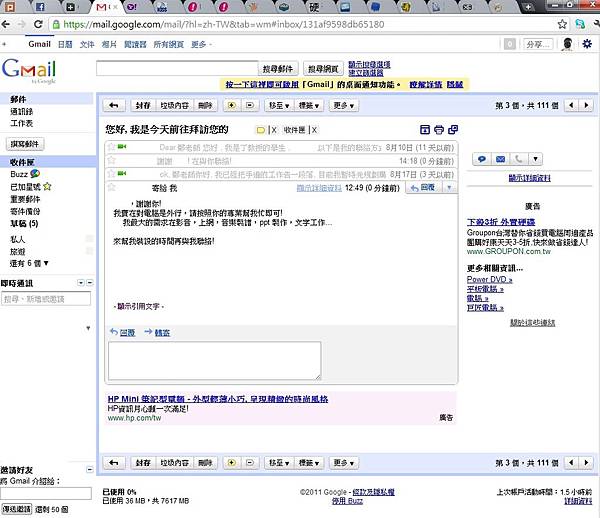This screenshot has height=518, width=600.
Task: Click the Gmail search input field
Action: click(177, 68)
